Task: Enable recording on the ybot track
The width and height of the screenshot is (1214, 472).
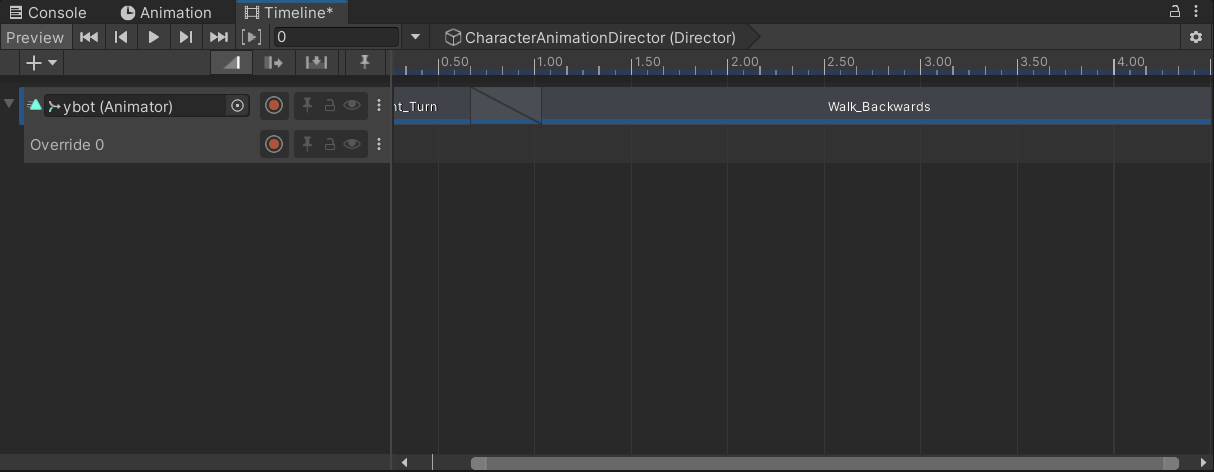Action: tap(274, 105)
